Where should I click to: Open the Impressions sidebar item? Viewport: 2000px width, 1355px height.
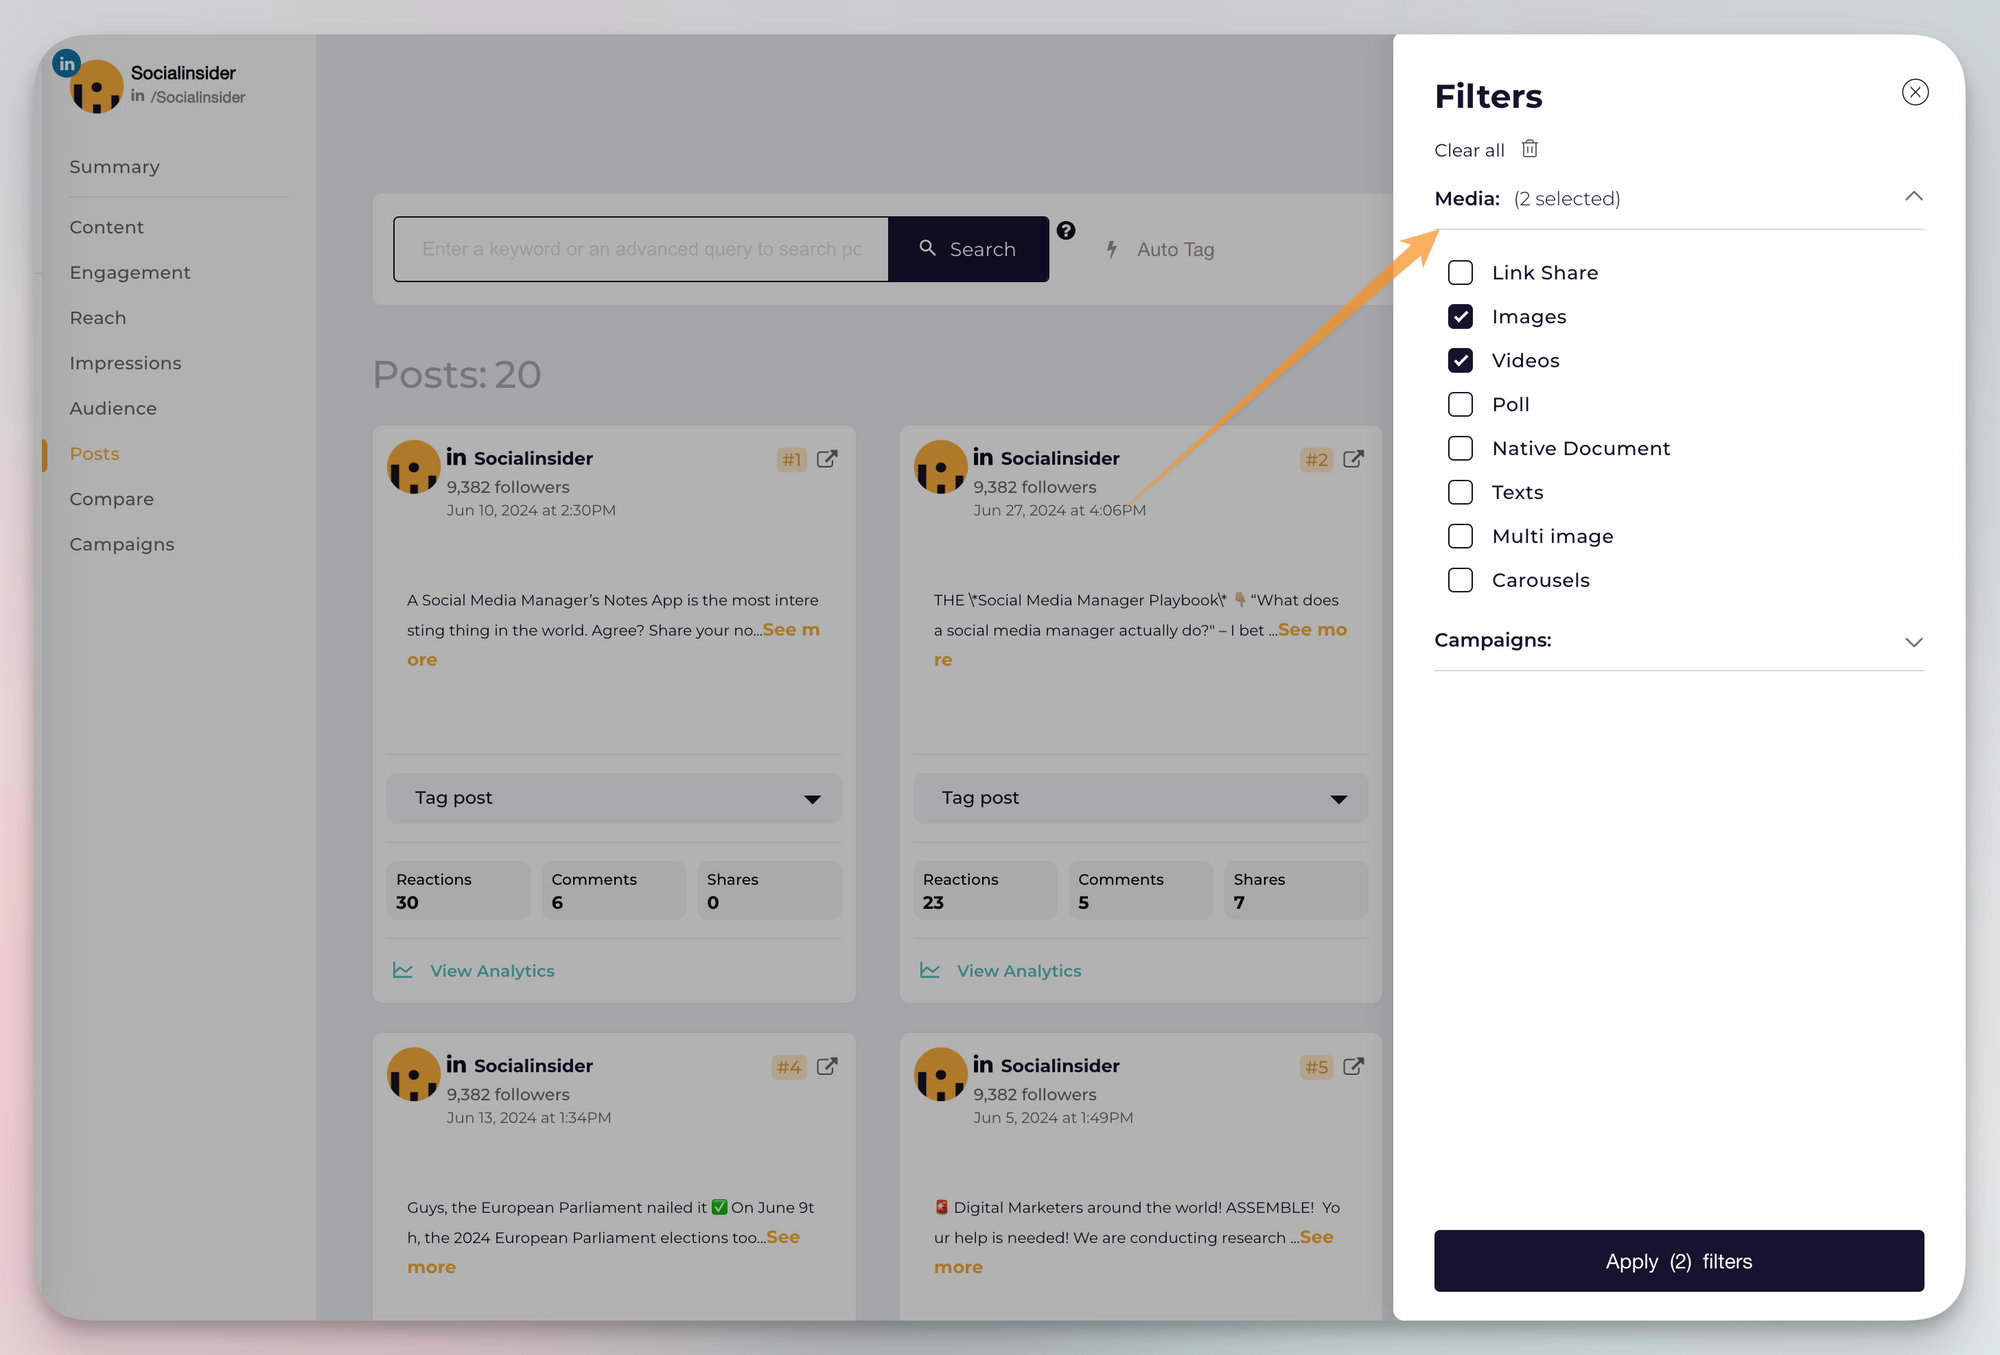coord(125,363)
